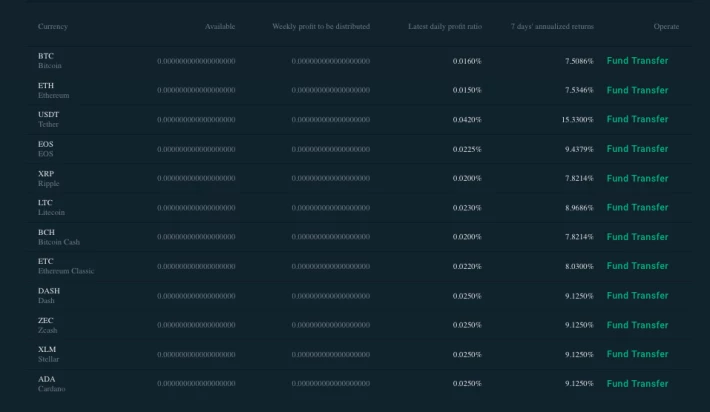
Task: Select the USDT currency label
Action: (48, 115)
